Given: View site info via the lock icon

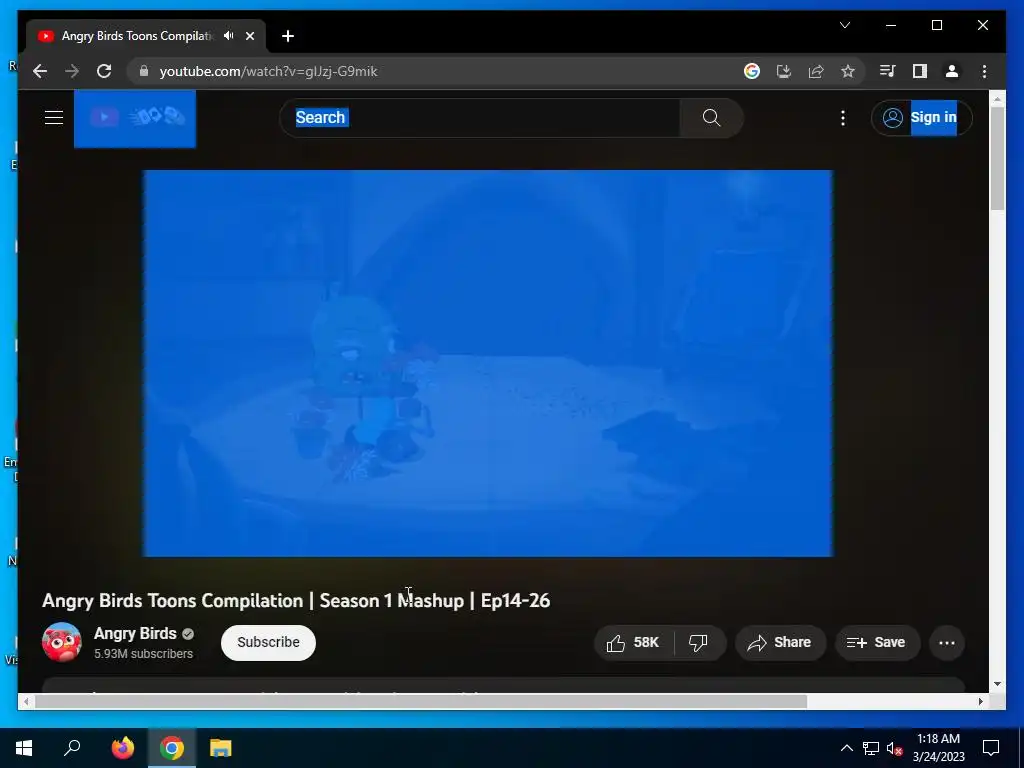Looking at the screenshot, I should (144, 71).
